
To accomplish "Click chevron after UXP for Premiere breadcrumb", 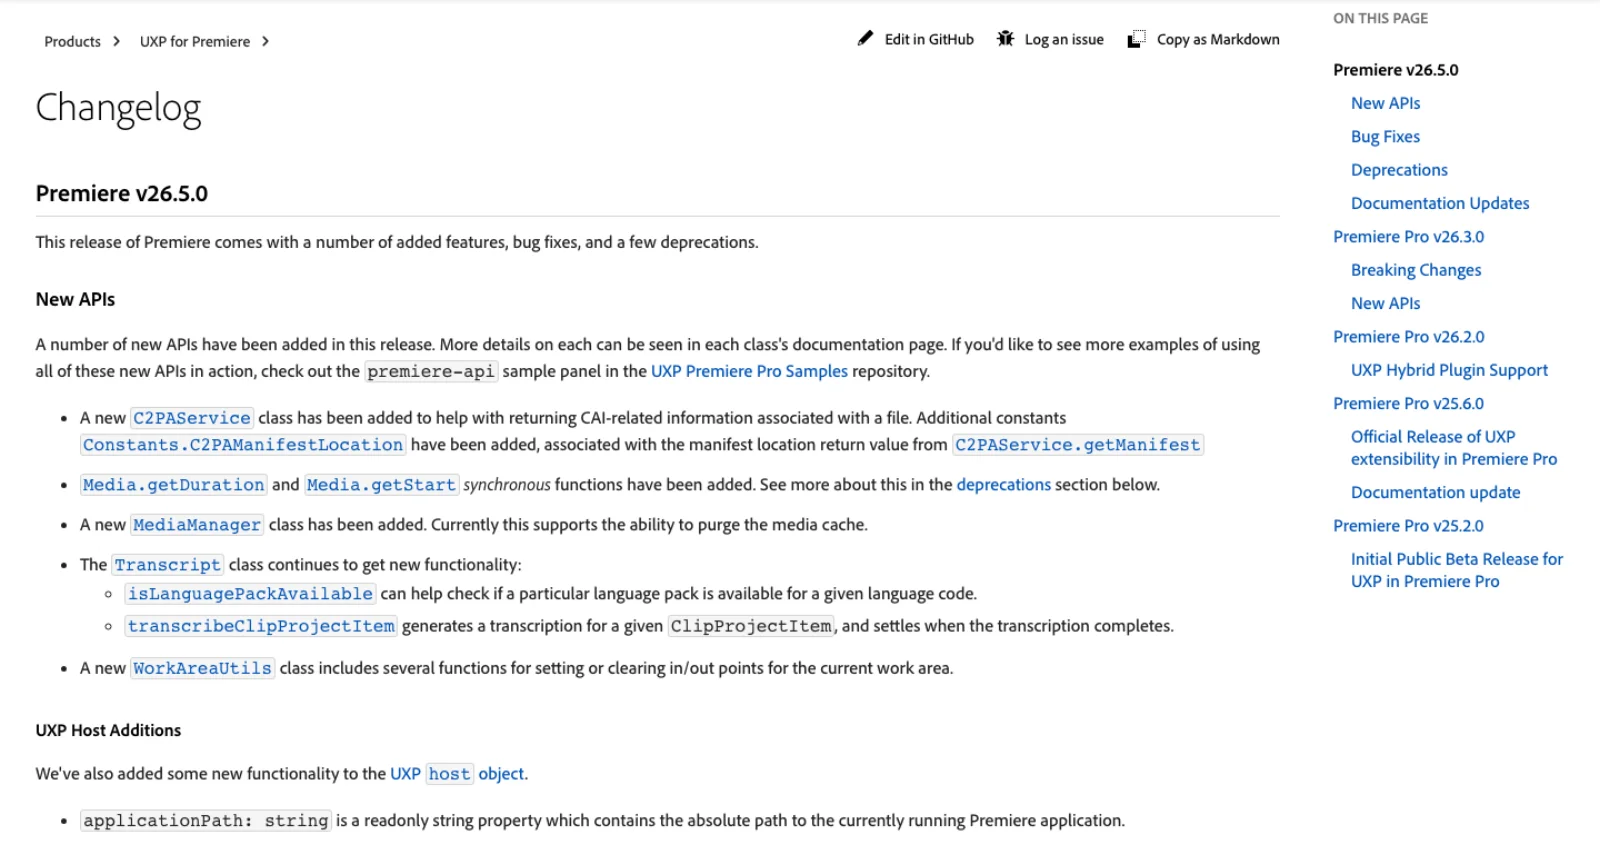I will [265, 41].
